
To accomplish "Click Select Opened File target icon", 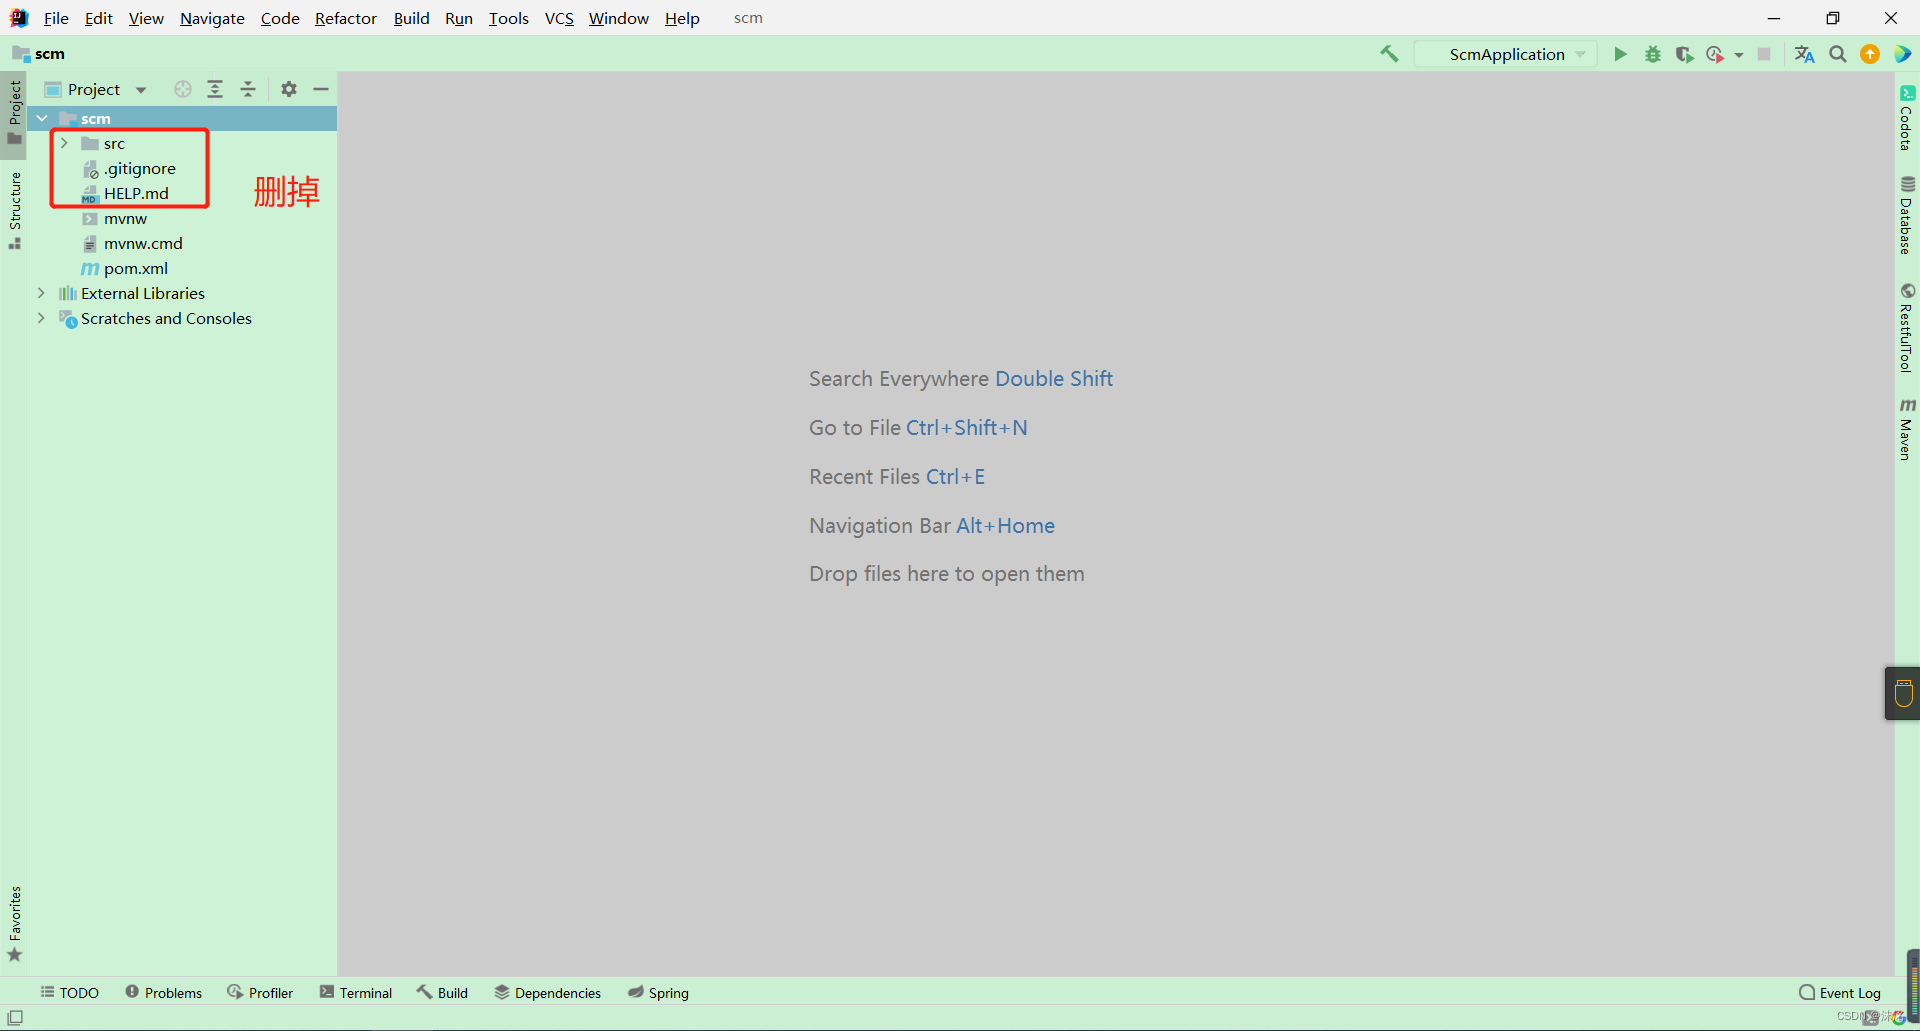I will coord(182,89).
